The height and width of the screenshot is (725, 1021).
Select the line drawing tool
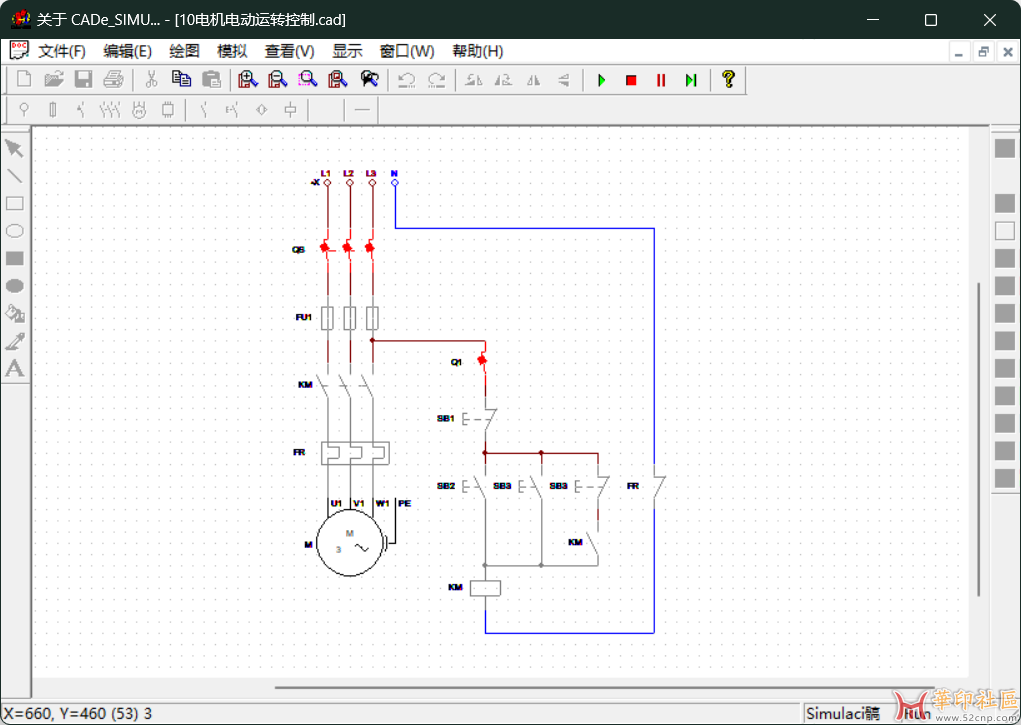[14, 176]
